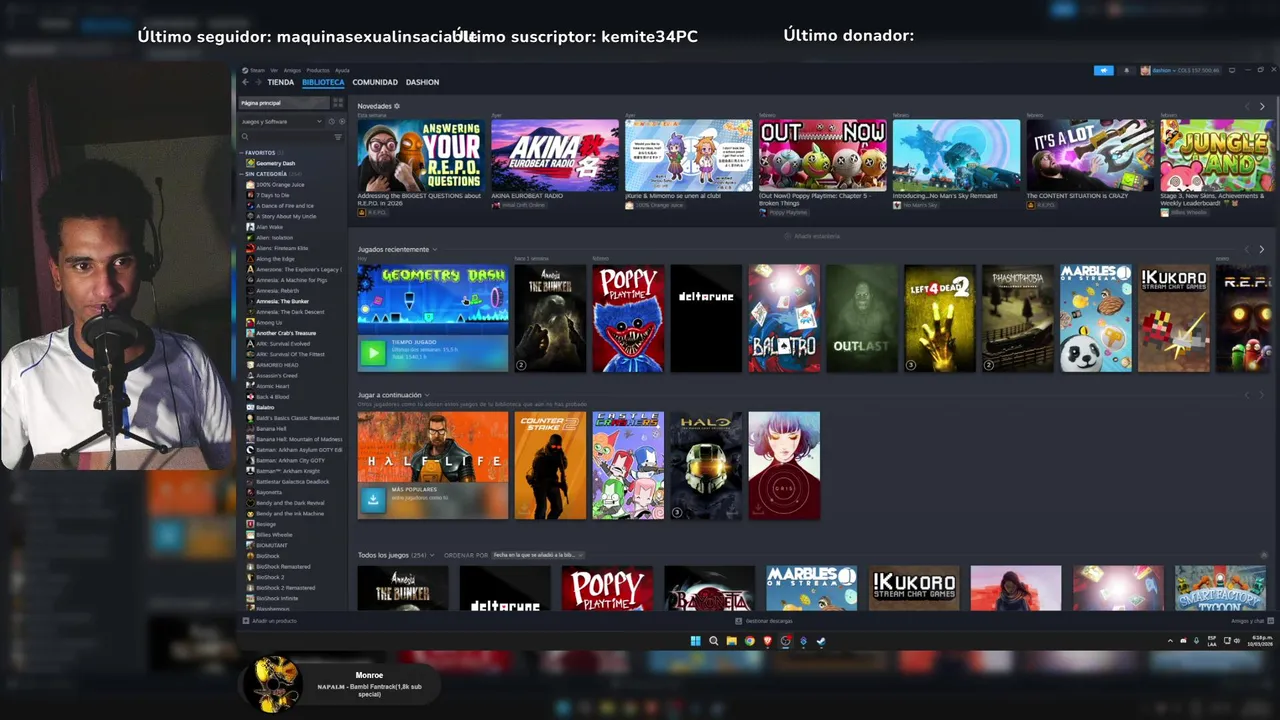Go to the TIENDA tab
The width and height of the screenshot is (1280, 720).
[280, 82]
